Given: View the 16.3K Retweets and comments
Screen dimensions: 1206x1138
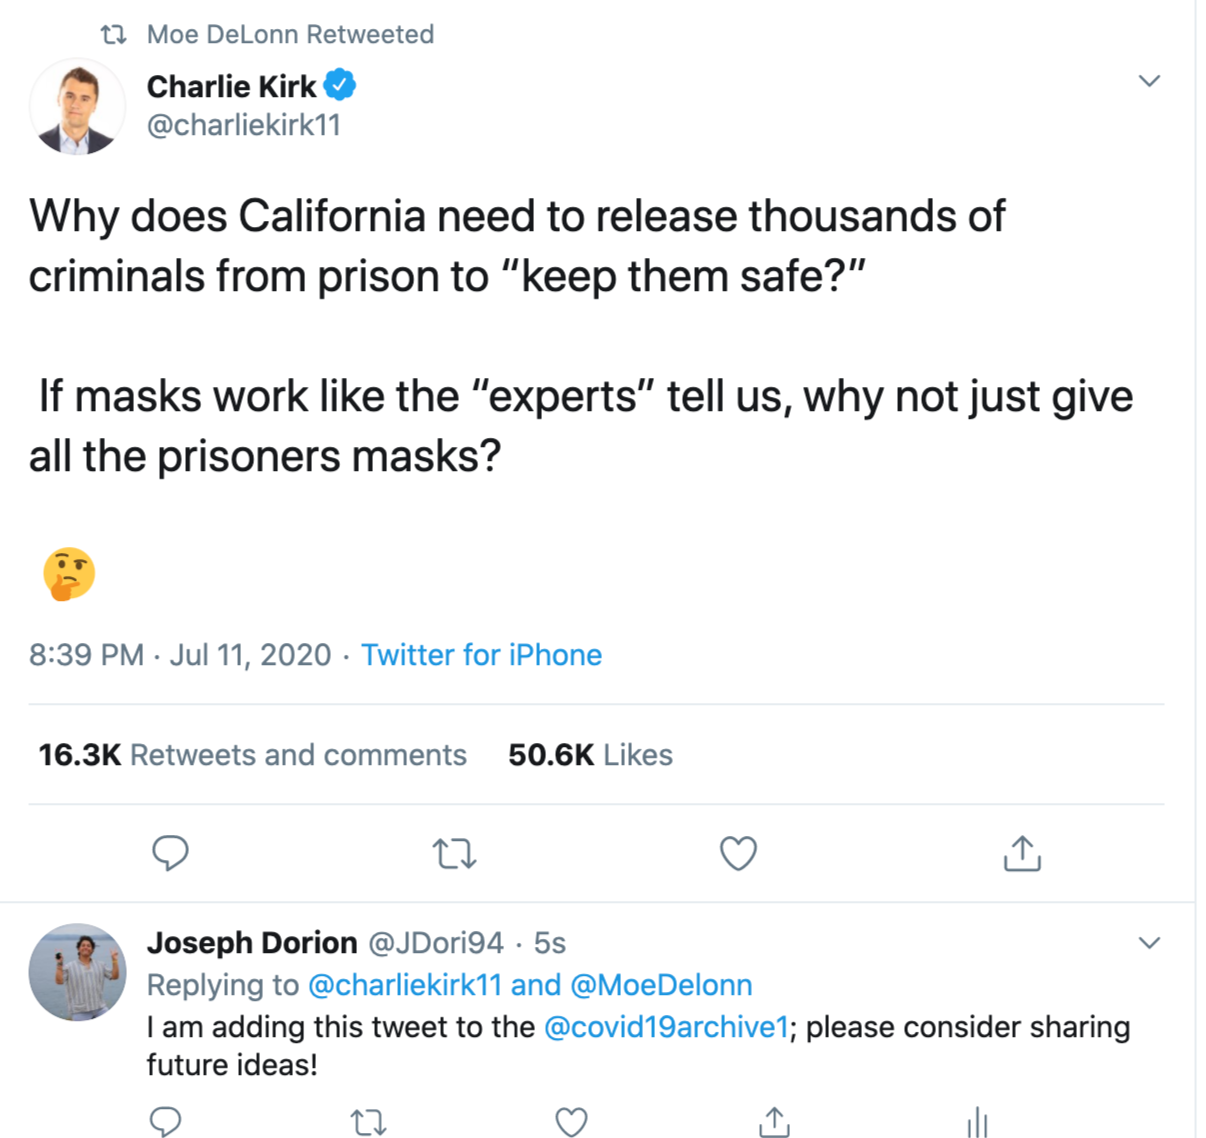Looking at the screenshot, I should pyautogui.click(x=252, y=755).
